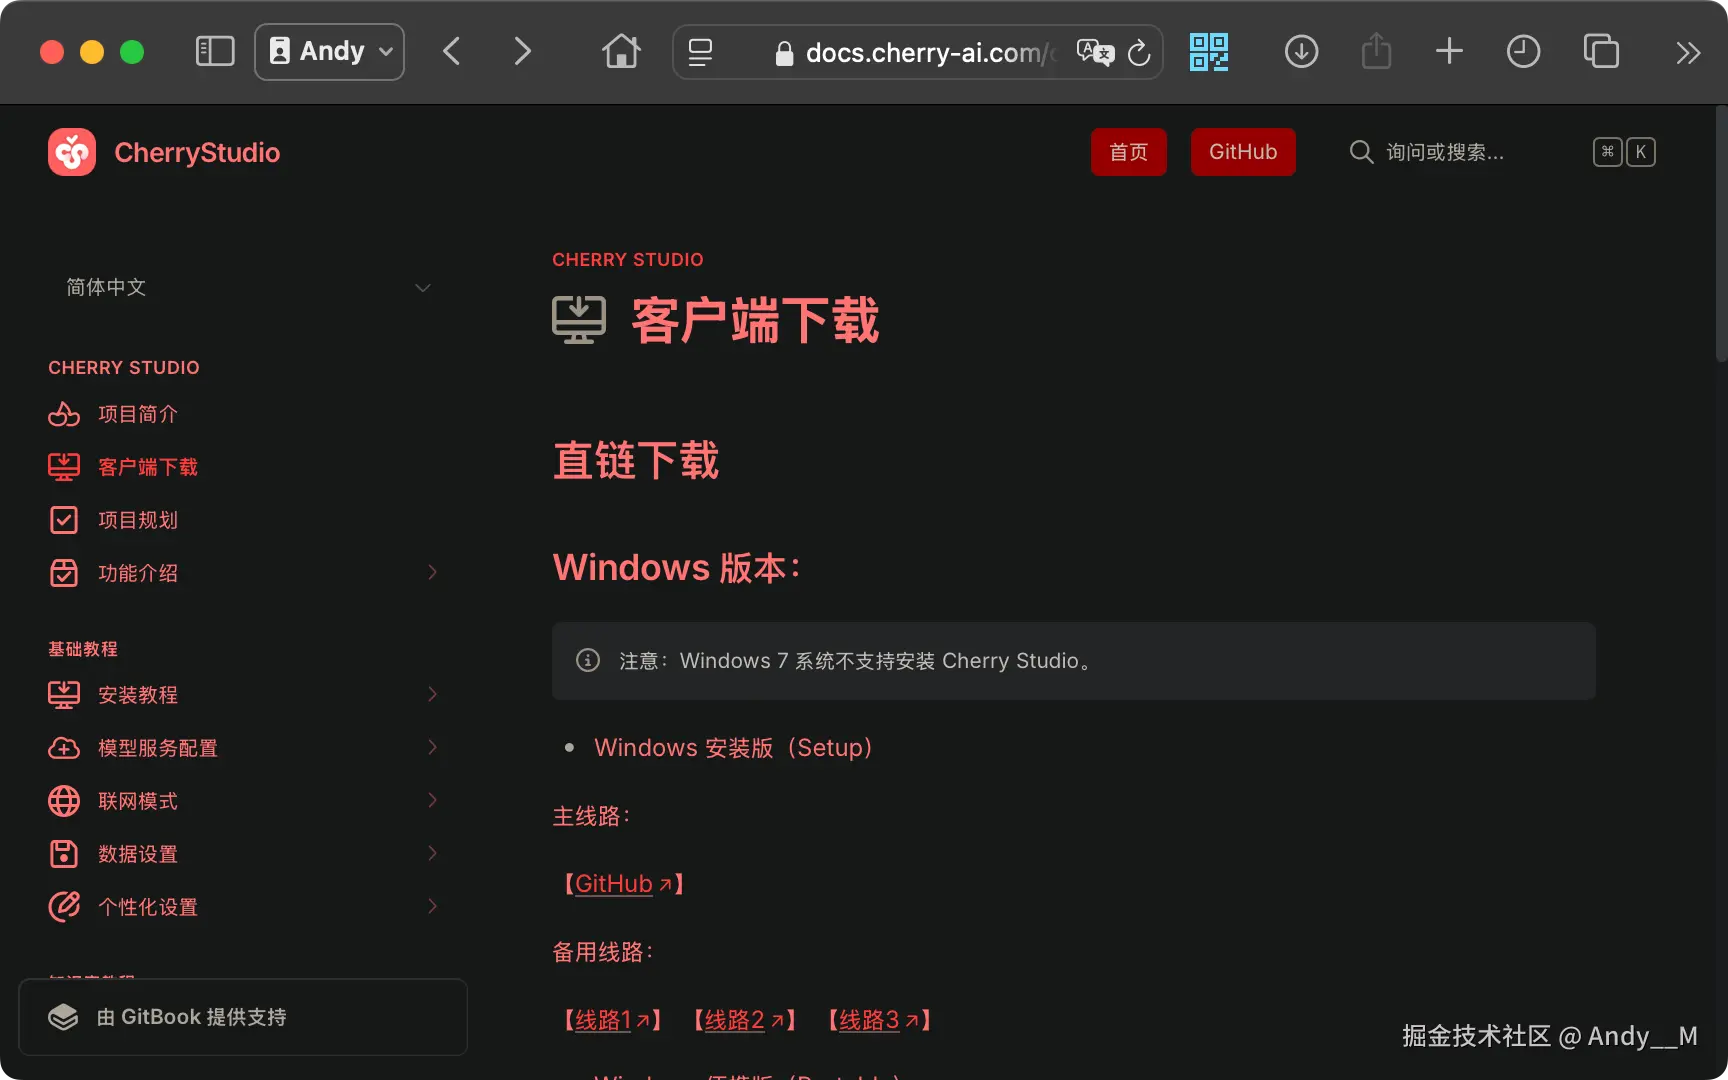Expand the 功能介绍 section chevron
Image resolution: width=1728 pixels, height=1080 pixels.
[x=432, y=572]
